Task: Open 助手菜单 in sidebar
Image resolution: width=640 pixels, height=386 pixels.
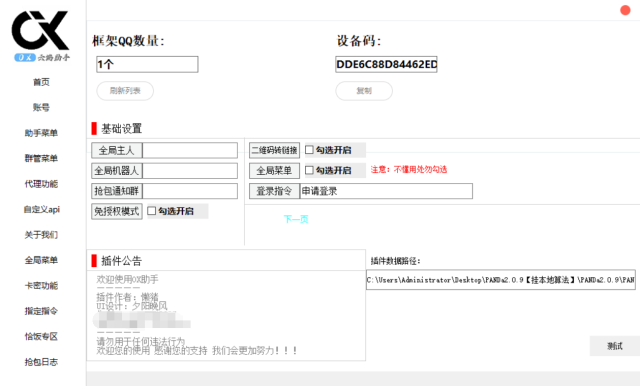Action: click(41, 133)
